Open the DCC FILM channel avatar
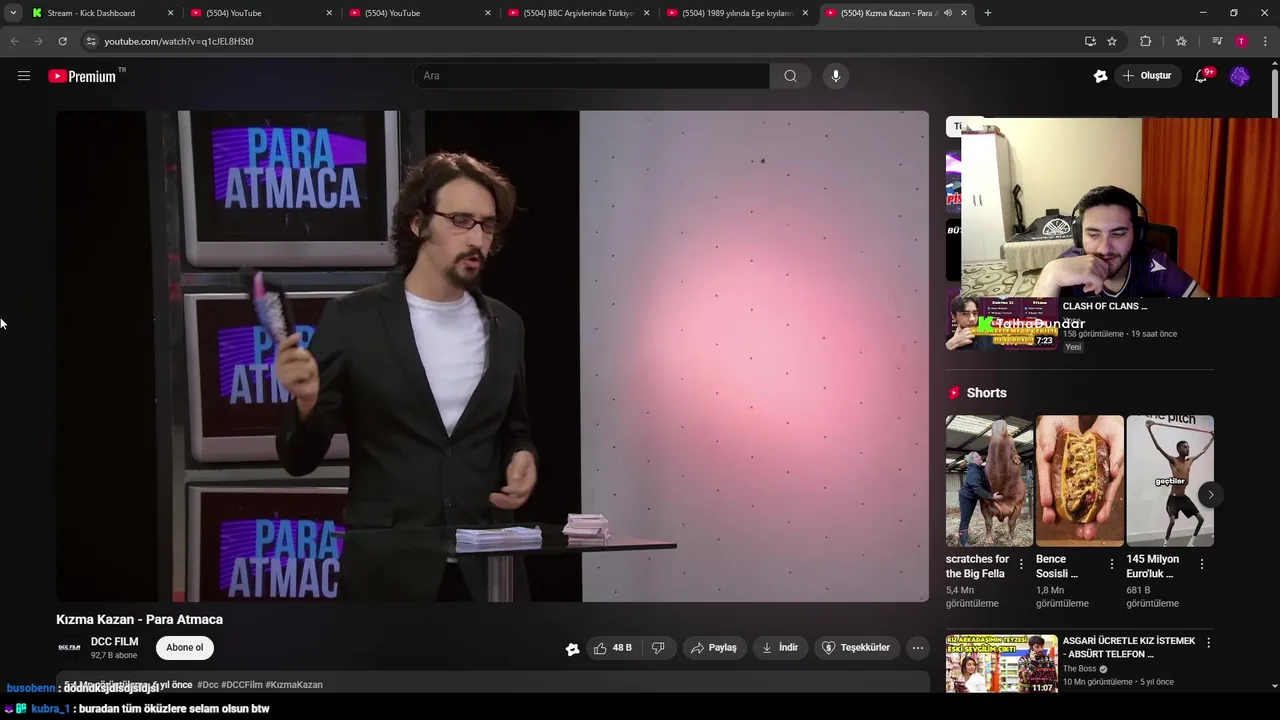1280x720 pixels. [x=69, y=648]
